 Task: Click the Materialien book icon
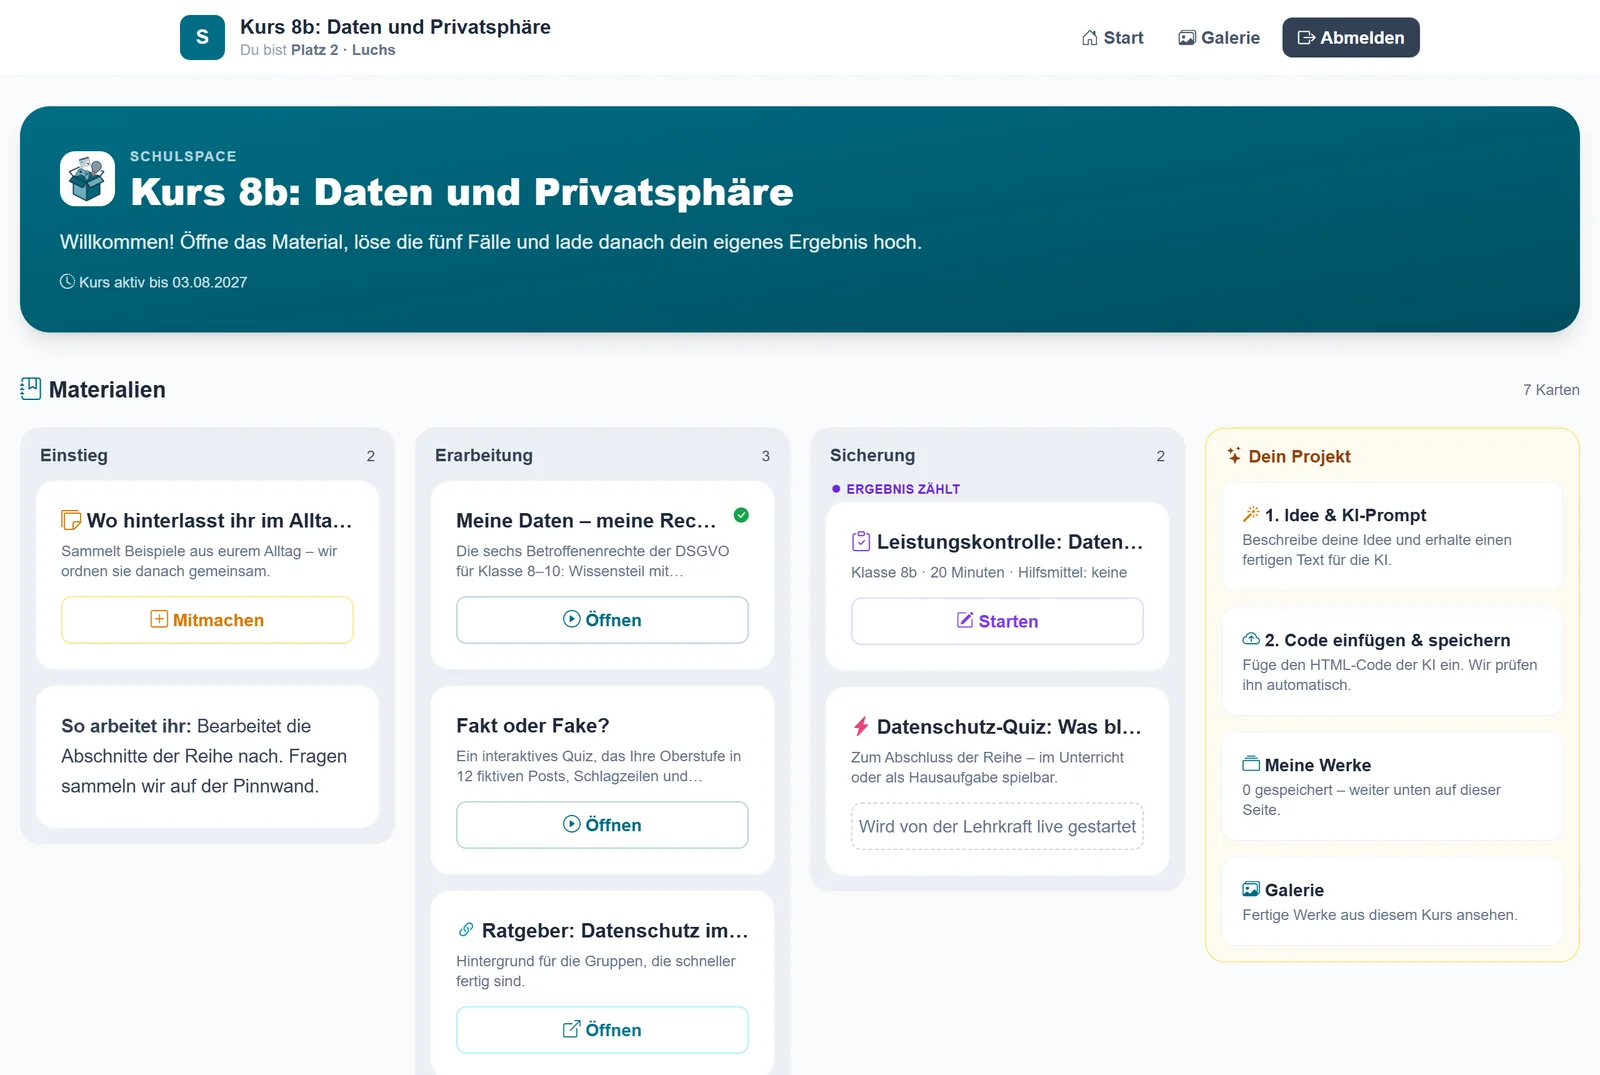[x=31, y=389]
